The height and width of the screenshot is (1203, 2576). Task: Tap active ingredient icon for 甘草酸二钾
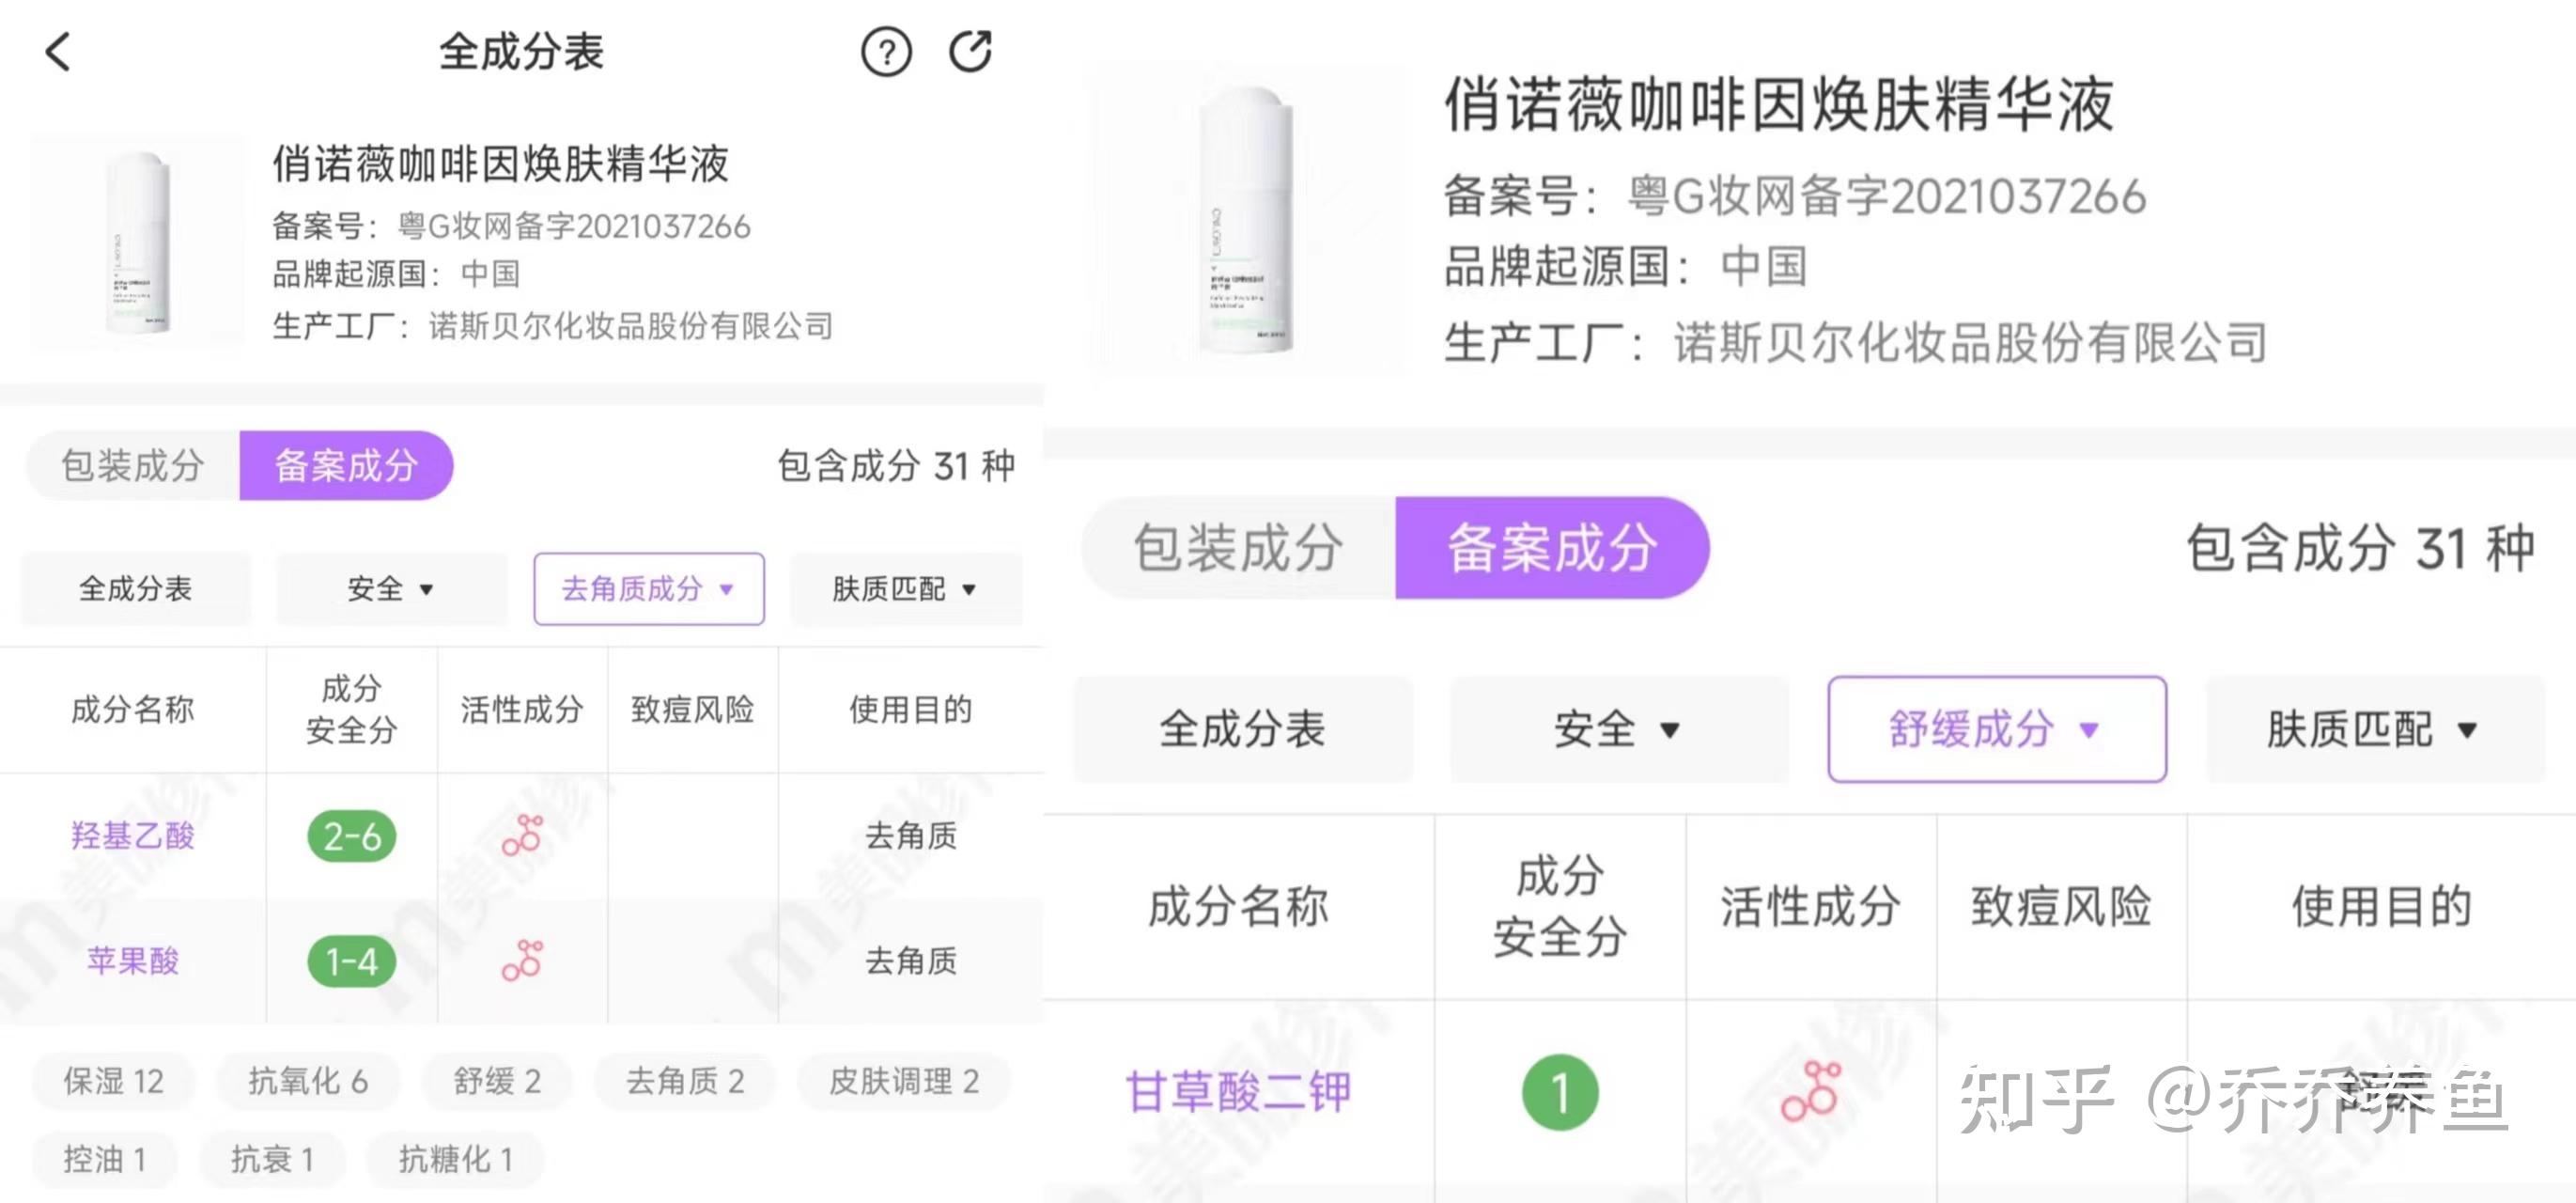[1810, 1091]
